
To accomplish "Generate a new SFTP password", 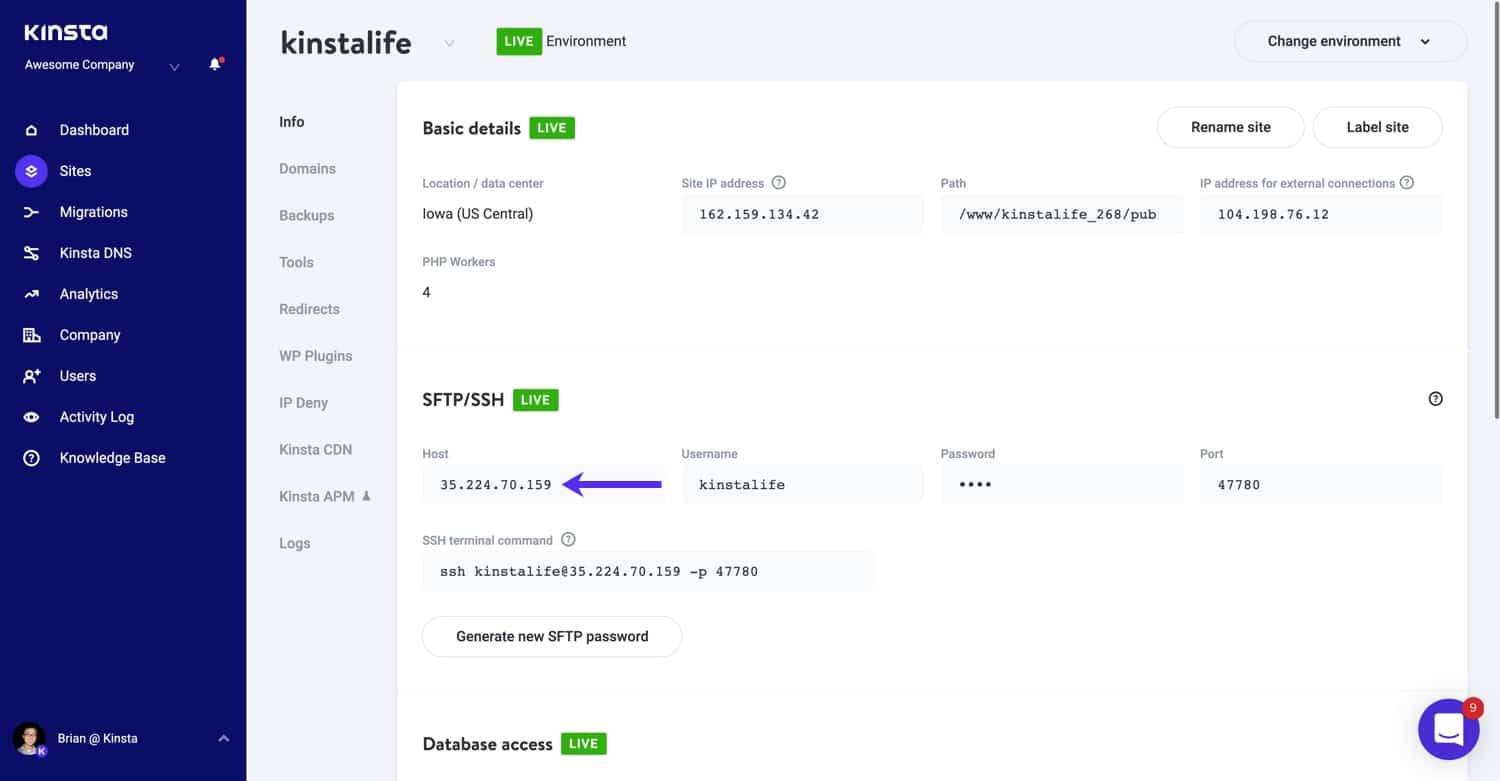I will [551, 636].
